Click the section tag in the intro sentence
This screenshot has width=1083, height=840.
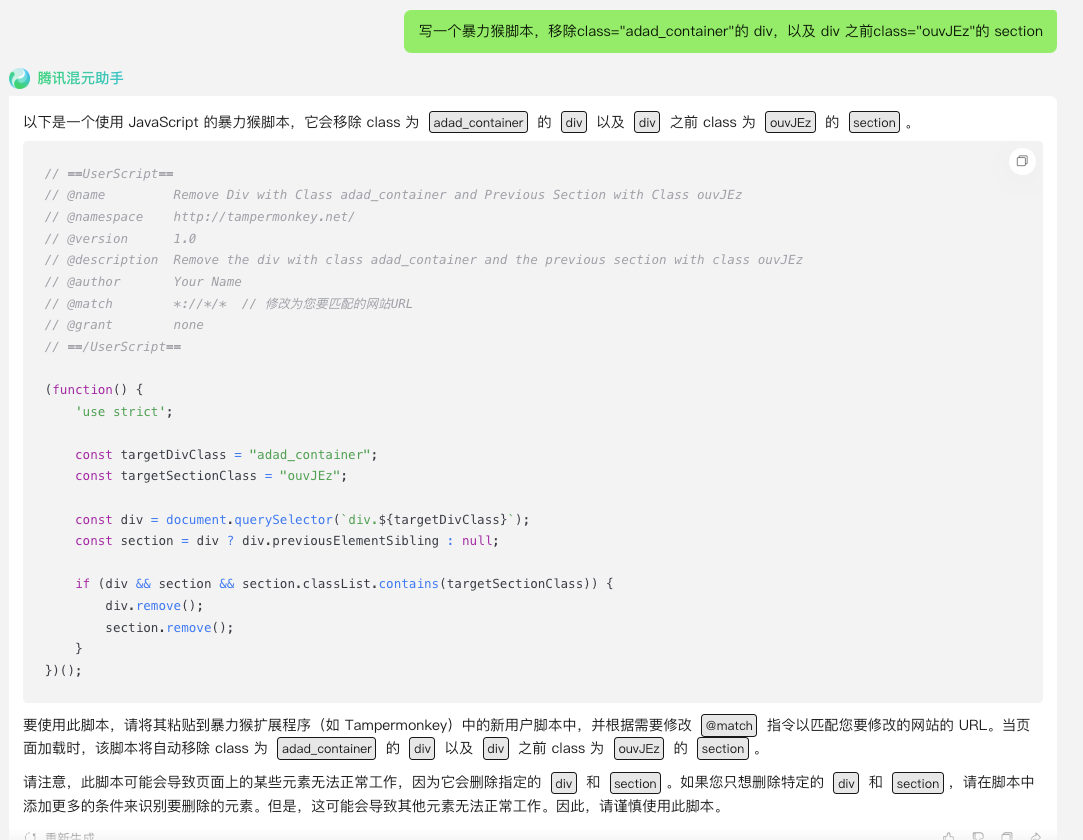point(874,122)
